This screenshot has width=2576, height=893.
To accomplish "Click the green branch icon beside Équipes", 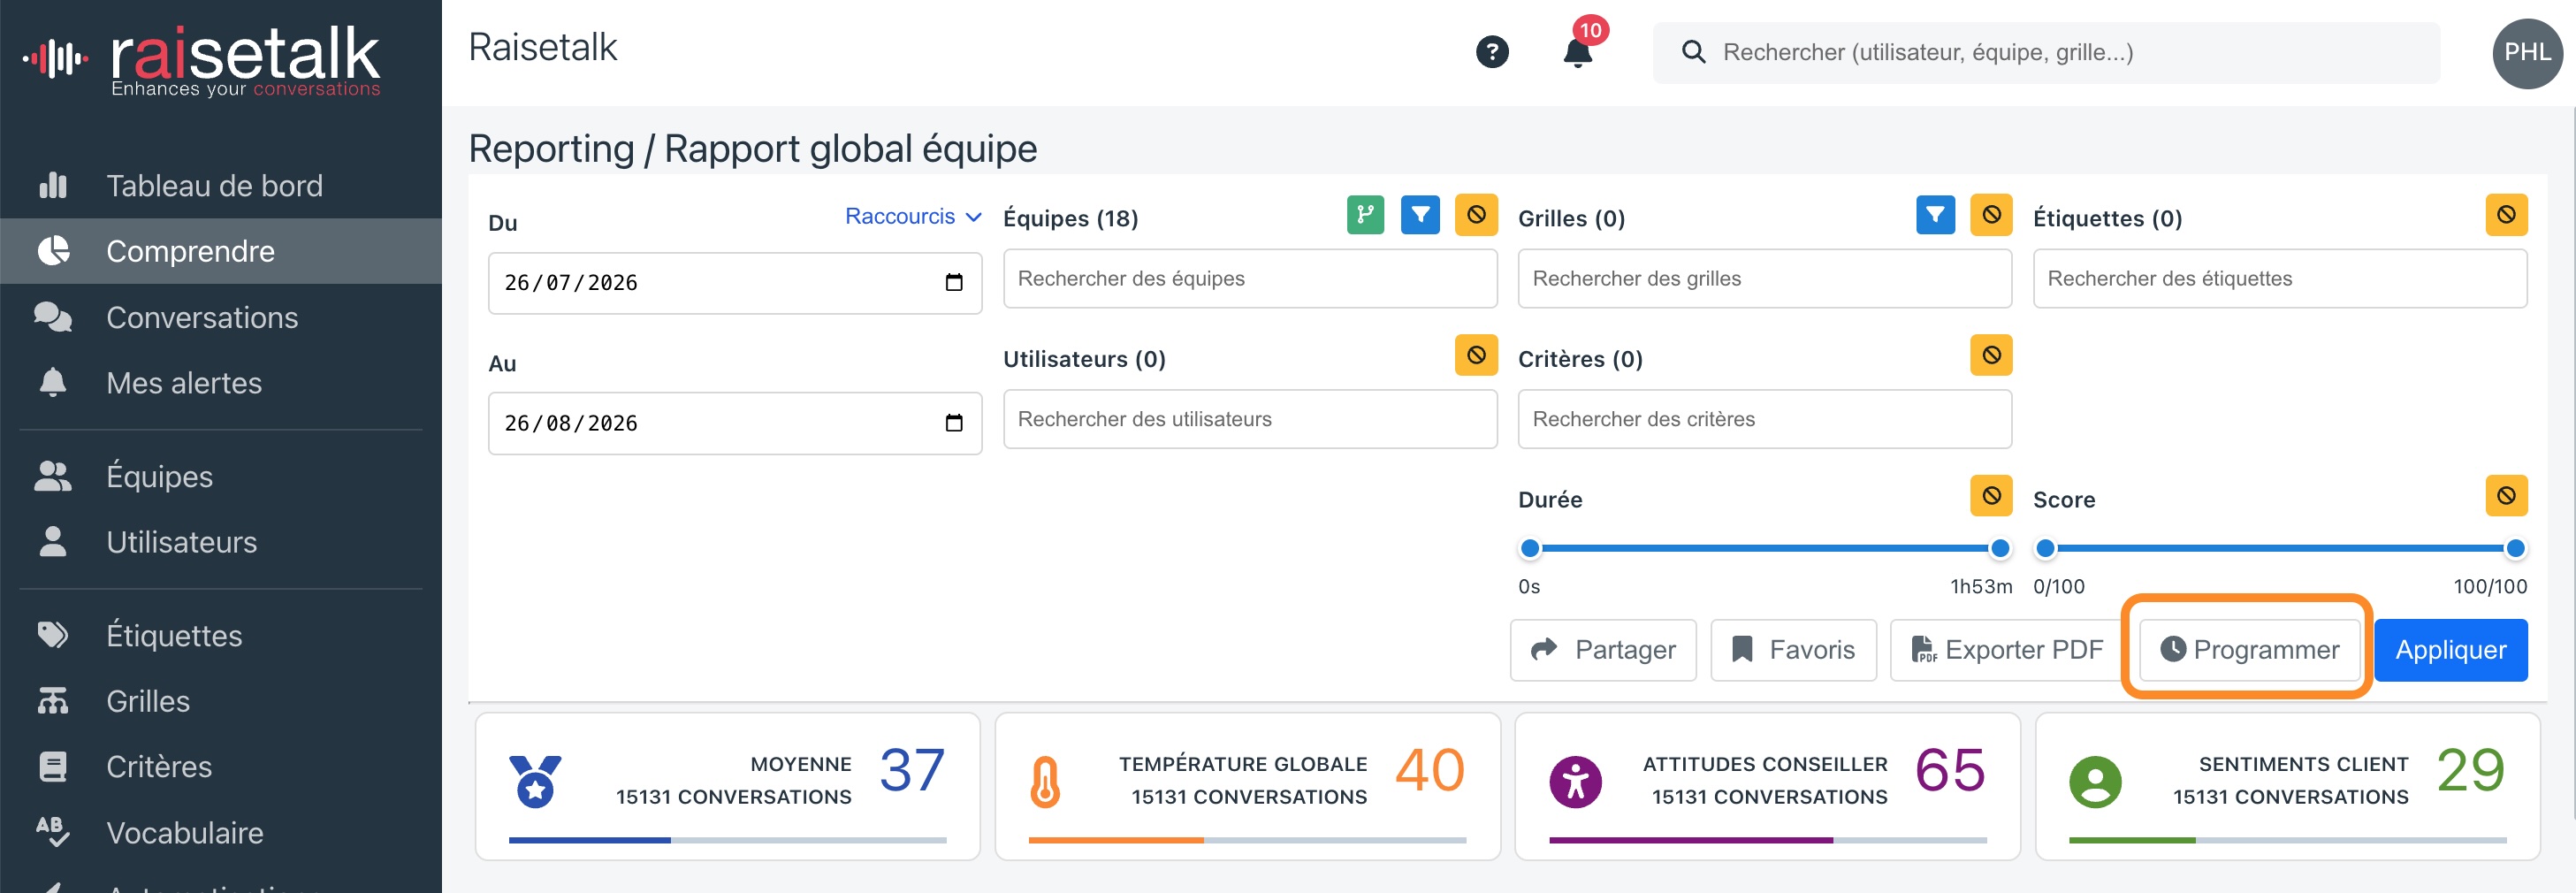I will click(1365, 215).
